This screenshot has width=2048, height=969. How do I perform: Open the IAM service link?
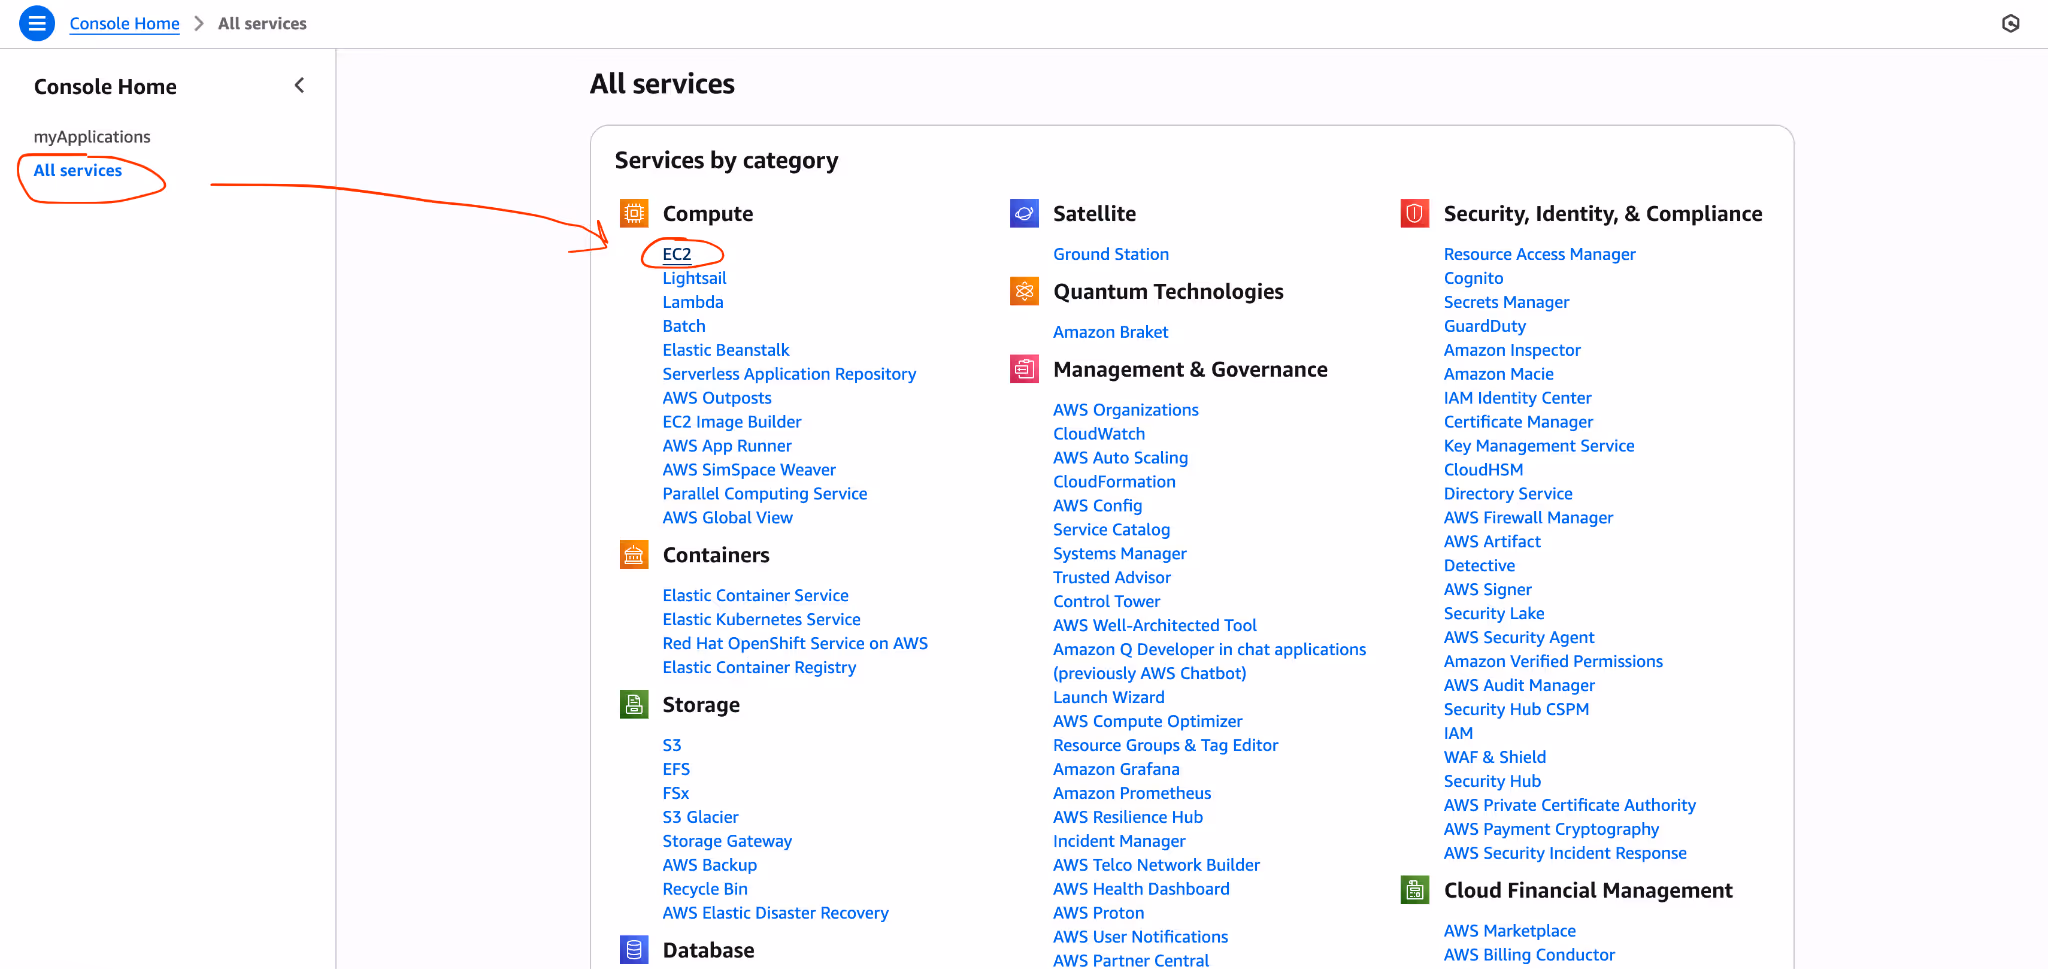coord(1458,733)
